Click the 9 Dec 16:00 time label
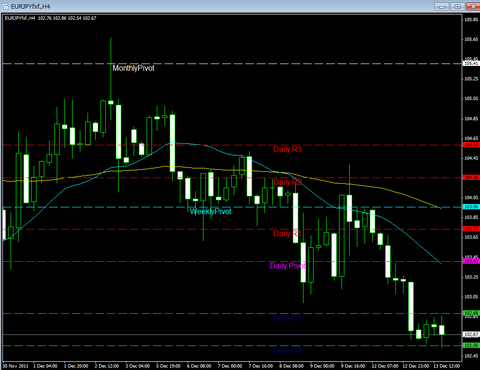The image size is (480, 370). 353,366
